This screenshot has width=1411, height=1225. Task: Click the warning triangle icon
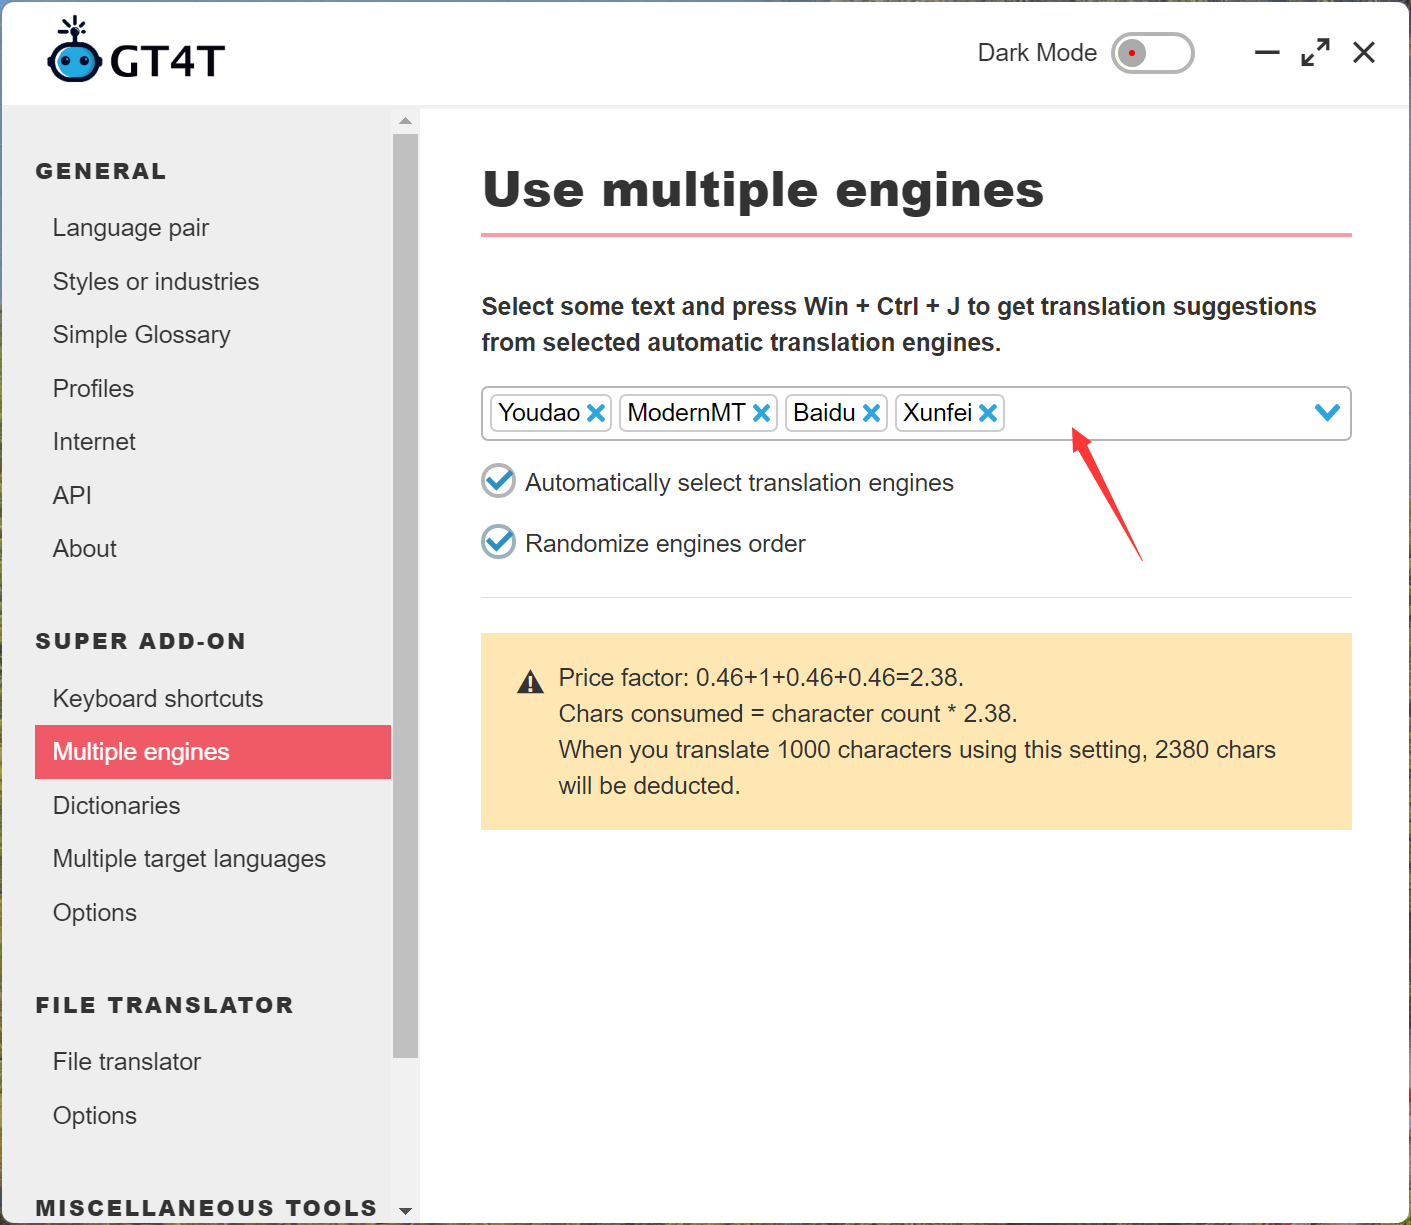(530, 682)
